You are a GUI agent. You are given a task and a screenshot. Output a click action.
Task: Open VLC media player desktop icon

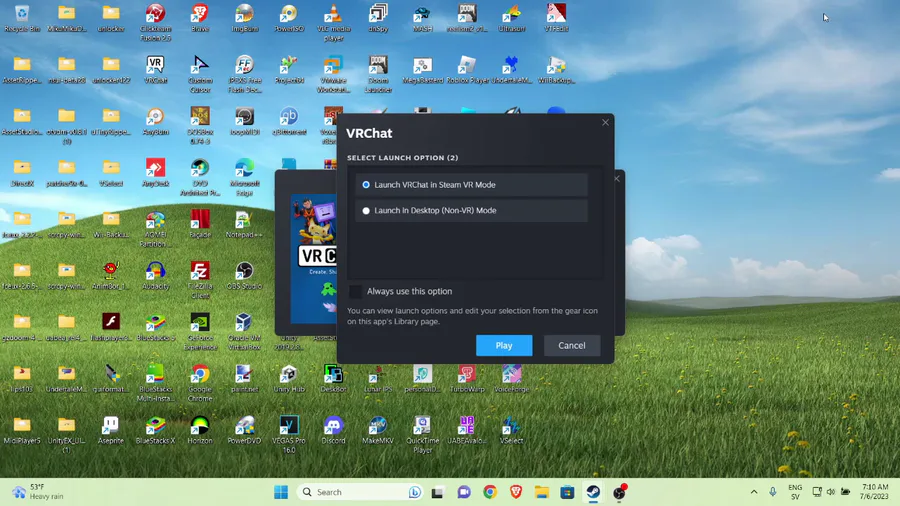333,22
